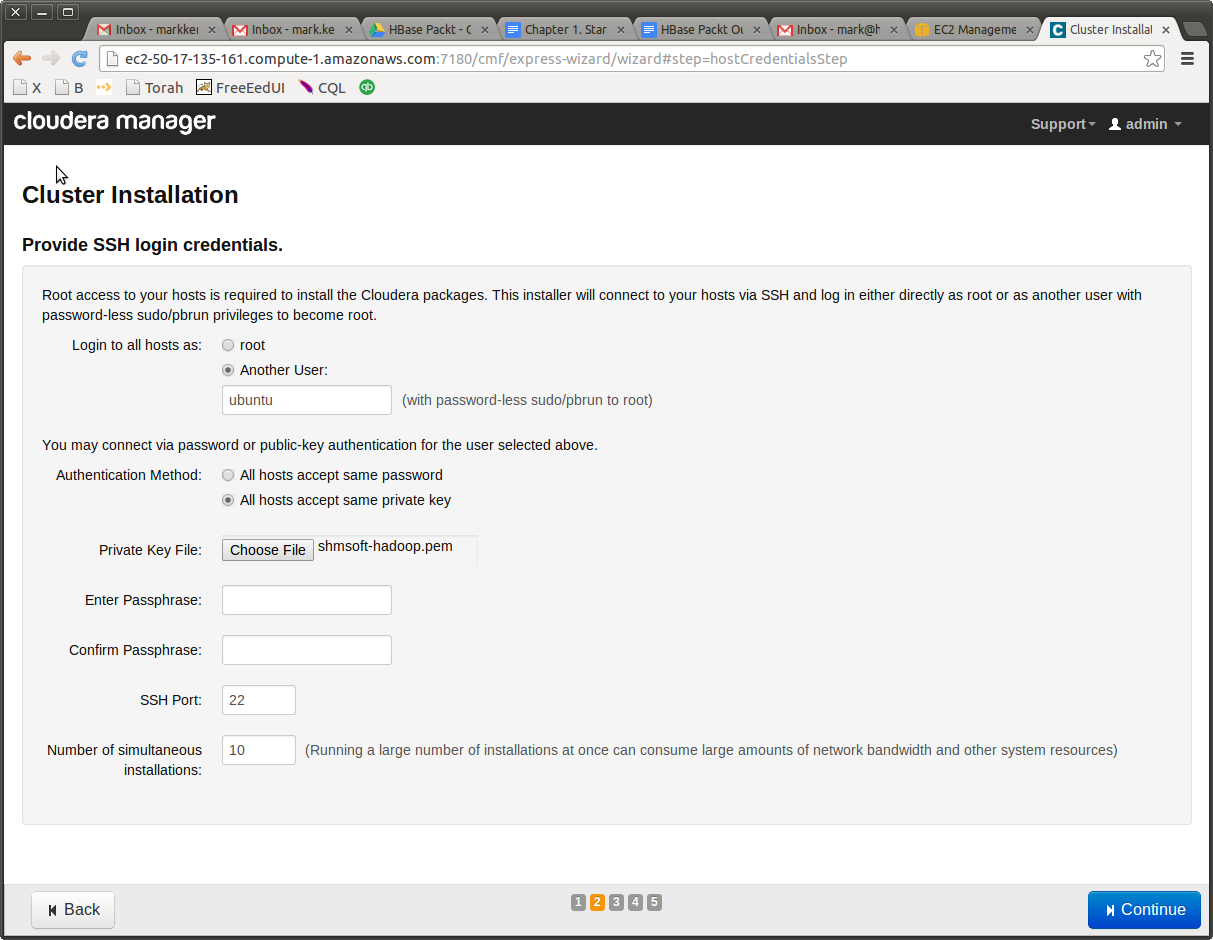Open the green circle bookmark icon

coord(367,87)
